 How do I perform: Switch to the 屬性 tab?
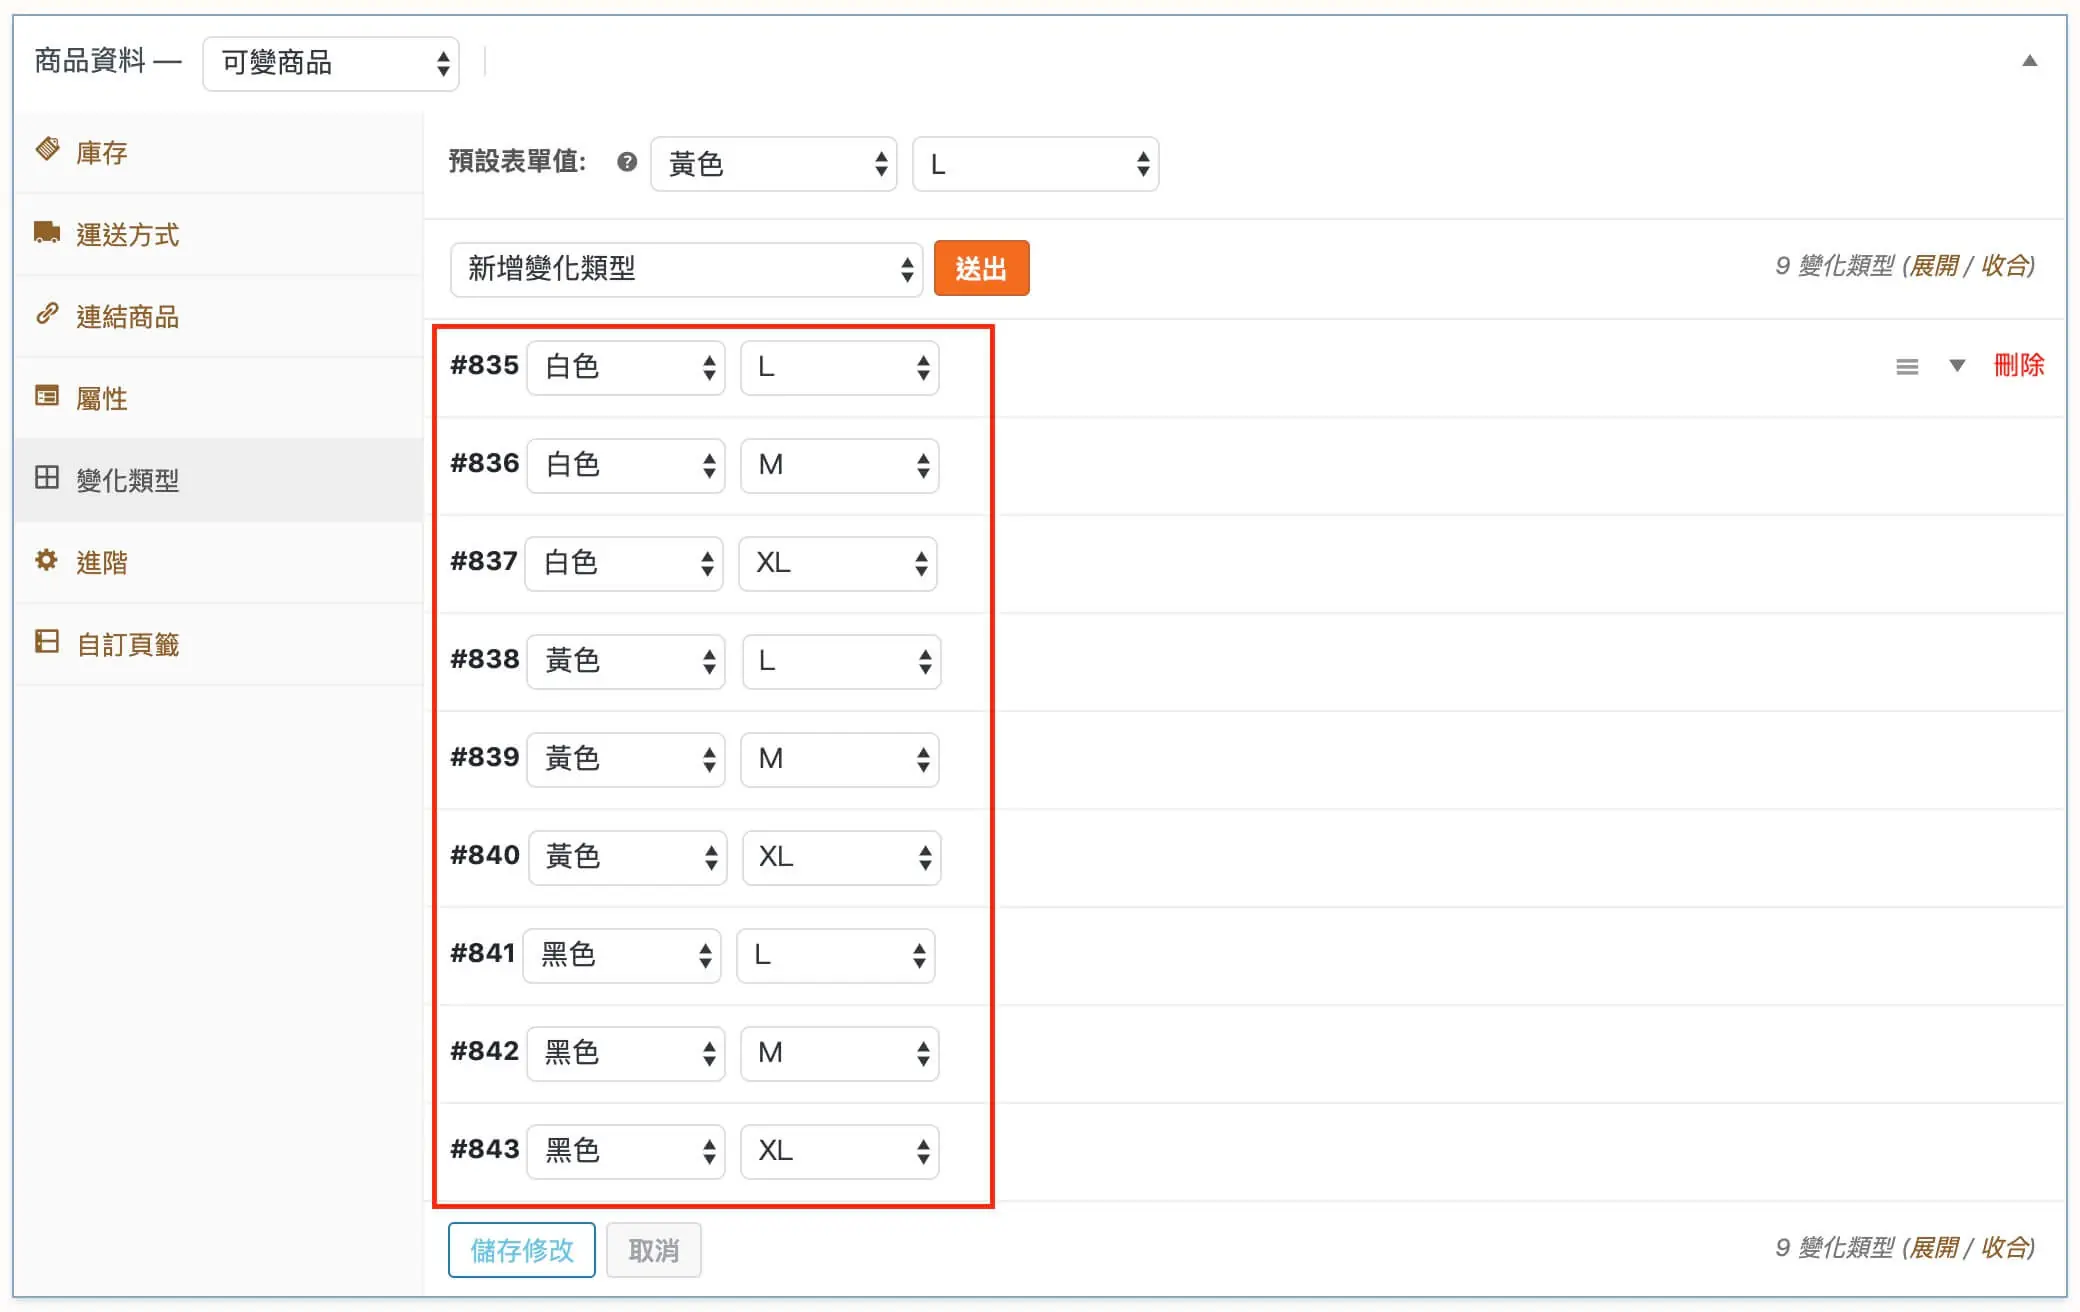click(x=219, y=398)
